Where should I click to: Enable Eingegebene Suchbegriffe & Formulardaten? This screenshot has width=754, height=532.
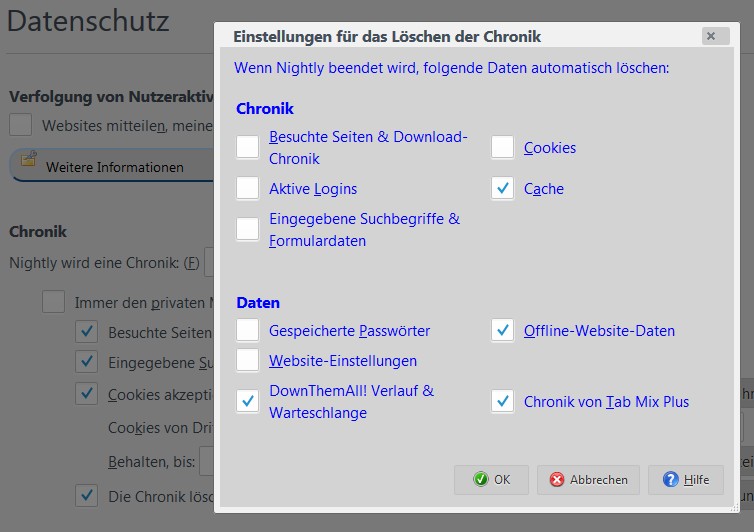click(248, 229)
